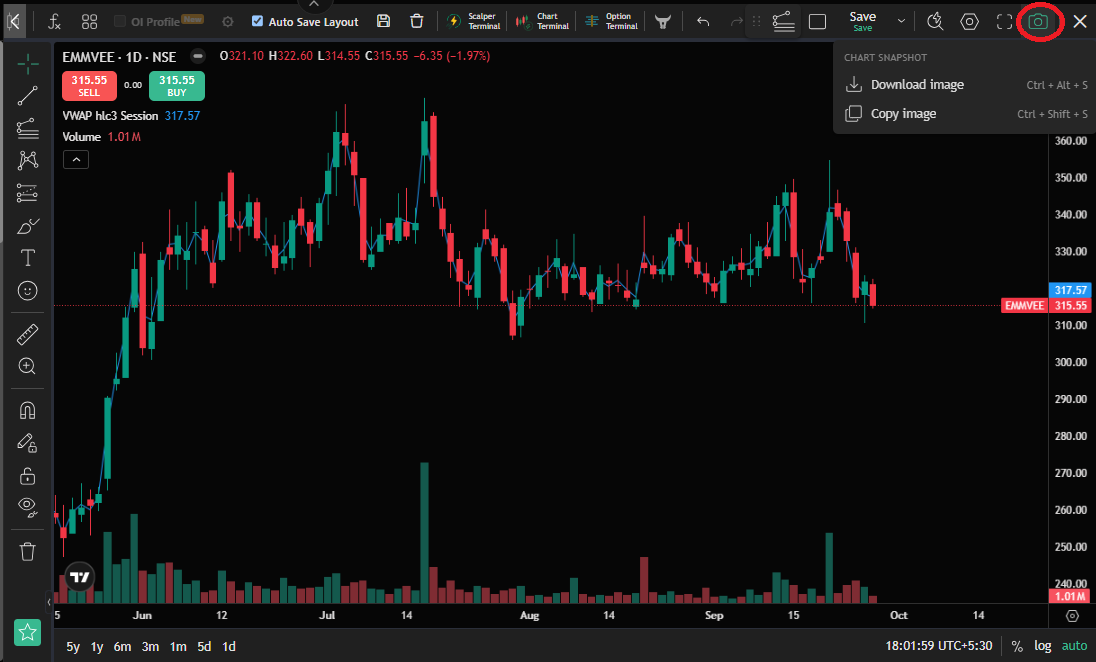Viewport: 1096px width, 662px height.
Task: Switch to 1d time range
Action: point(229,647)
